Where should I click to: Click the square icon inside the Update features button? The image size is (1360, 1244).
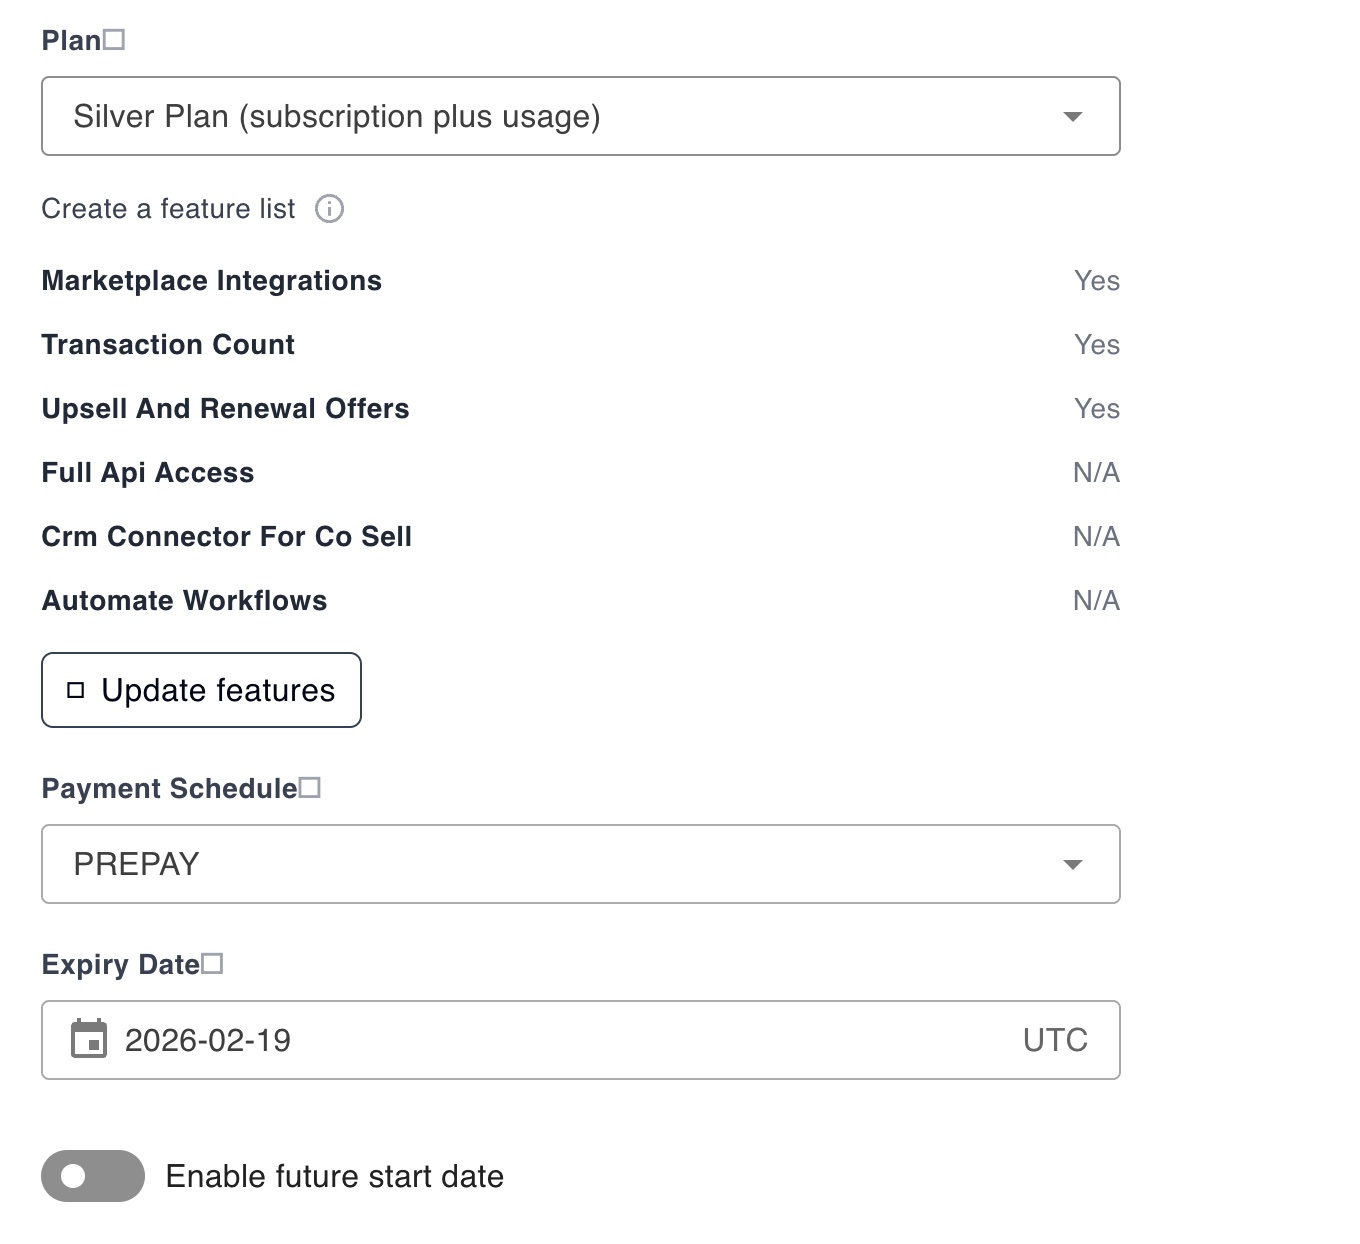tap(76, 689)
